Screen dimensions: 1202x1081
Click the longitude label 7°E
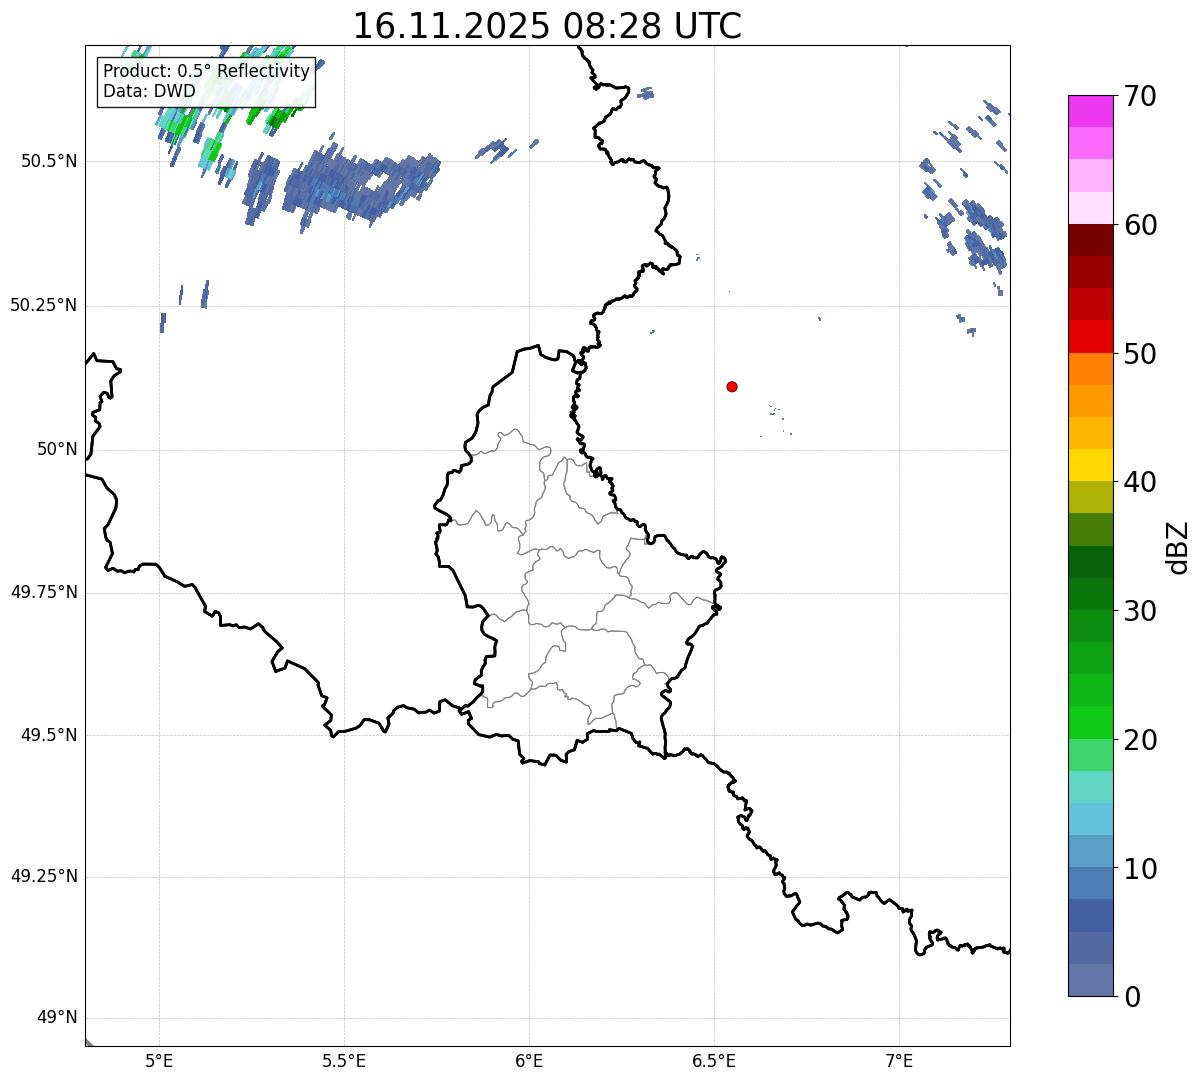pyautogui.click(x=900, y=1061)
